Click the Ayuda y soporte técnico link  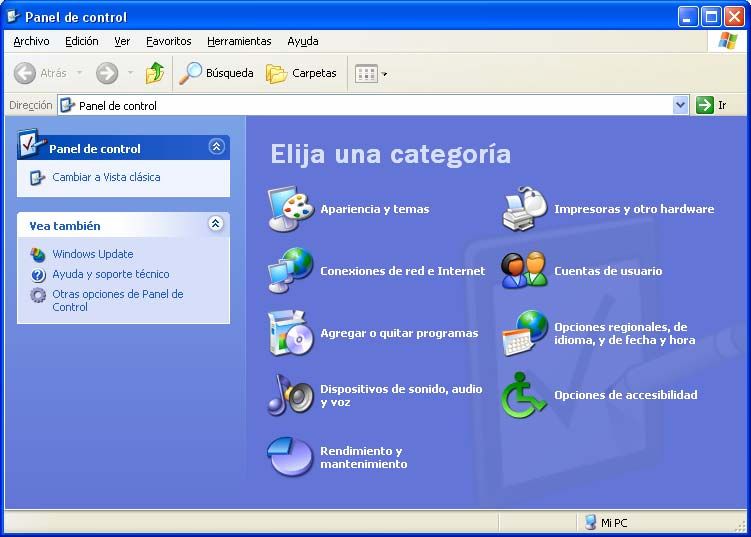[111, 274]
